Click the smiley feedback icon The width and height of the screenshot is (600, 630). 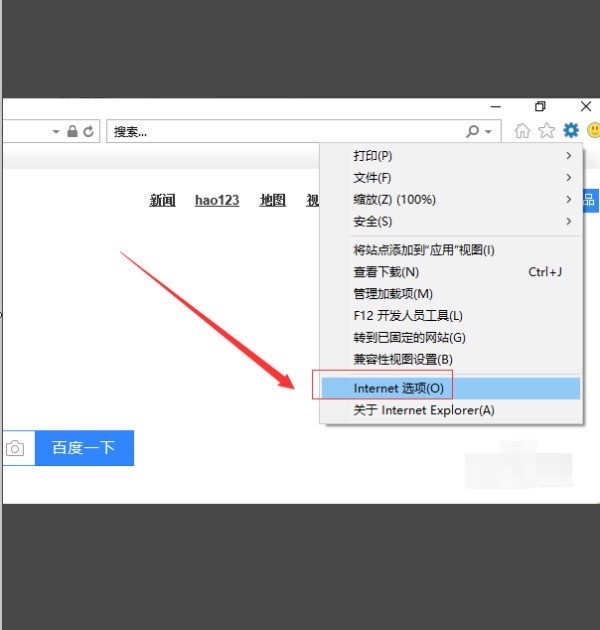[x=594, y=131]
